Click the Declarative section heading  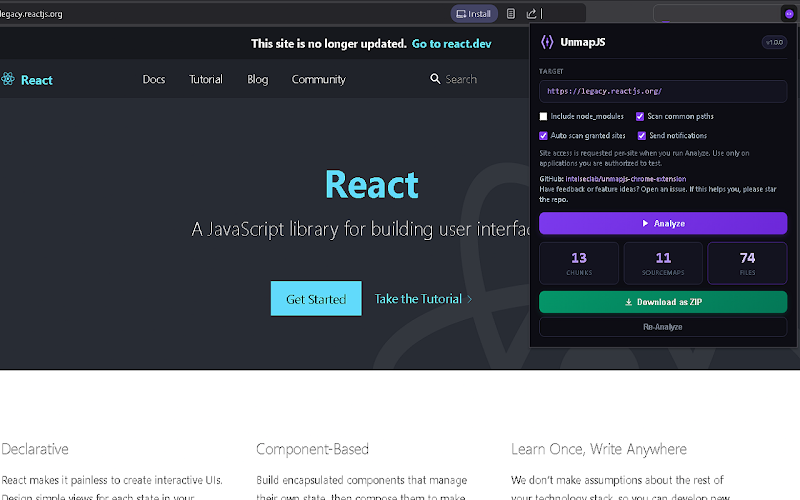pos(35,449)
